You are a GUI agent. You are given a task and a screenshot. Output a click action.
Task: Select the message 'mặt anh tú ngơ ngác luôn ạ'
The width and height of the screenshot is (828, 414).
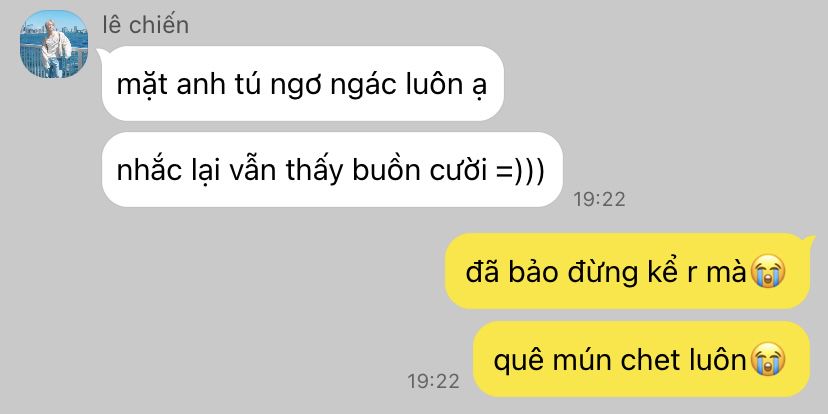[x=302, y=83]
